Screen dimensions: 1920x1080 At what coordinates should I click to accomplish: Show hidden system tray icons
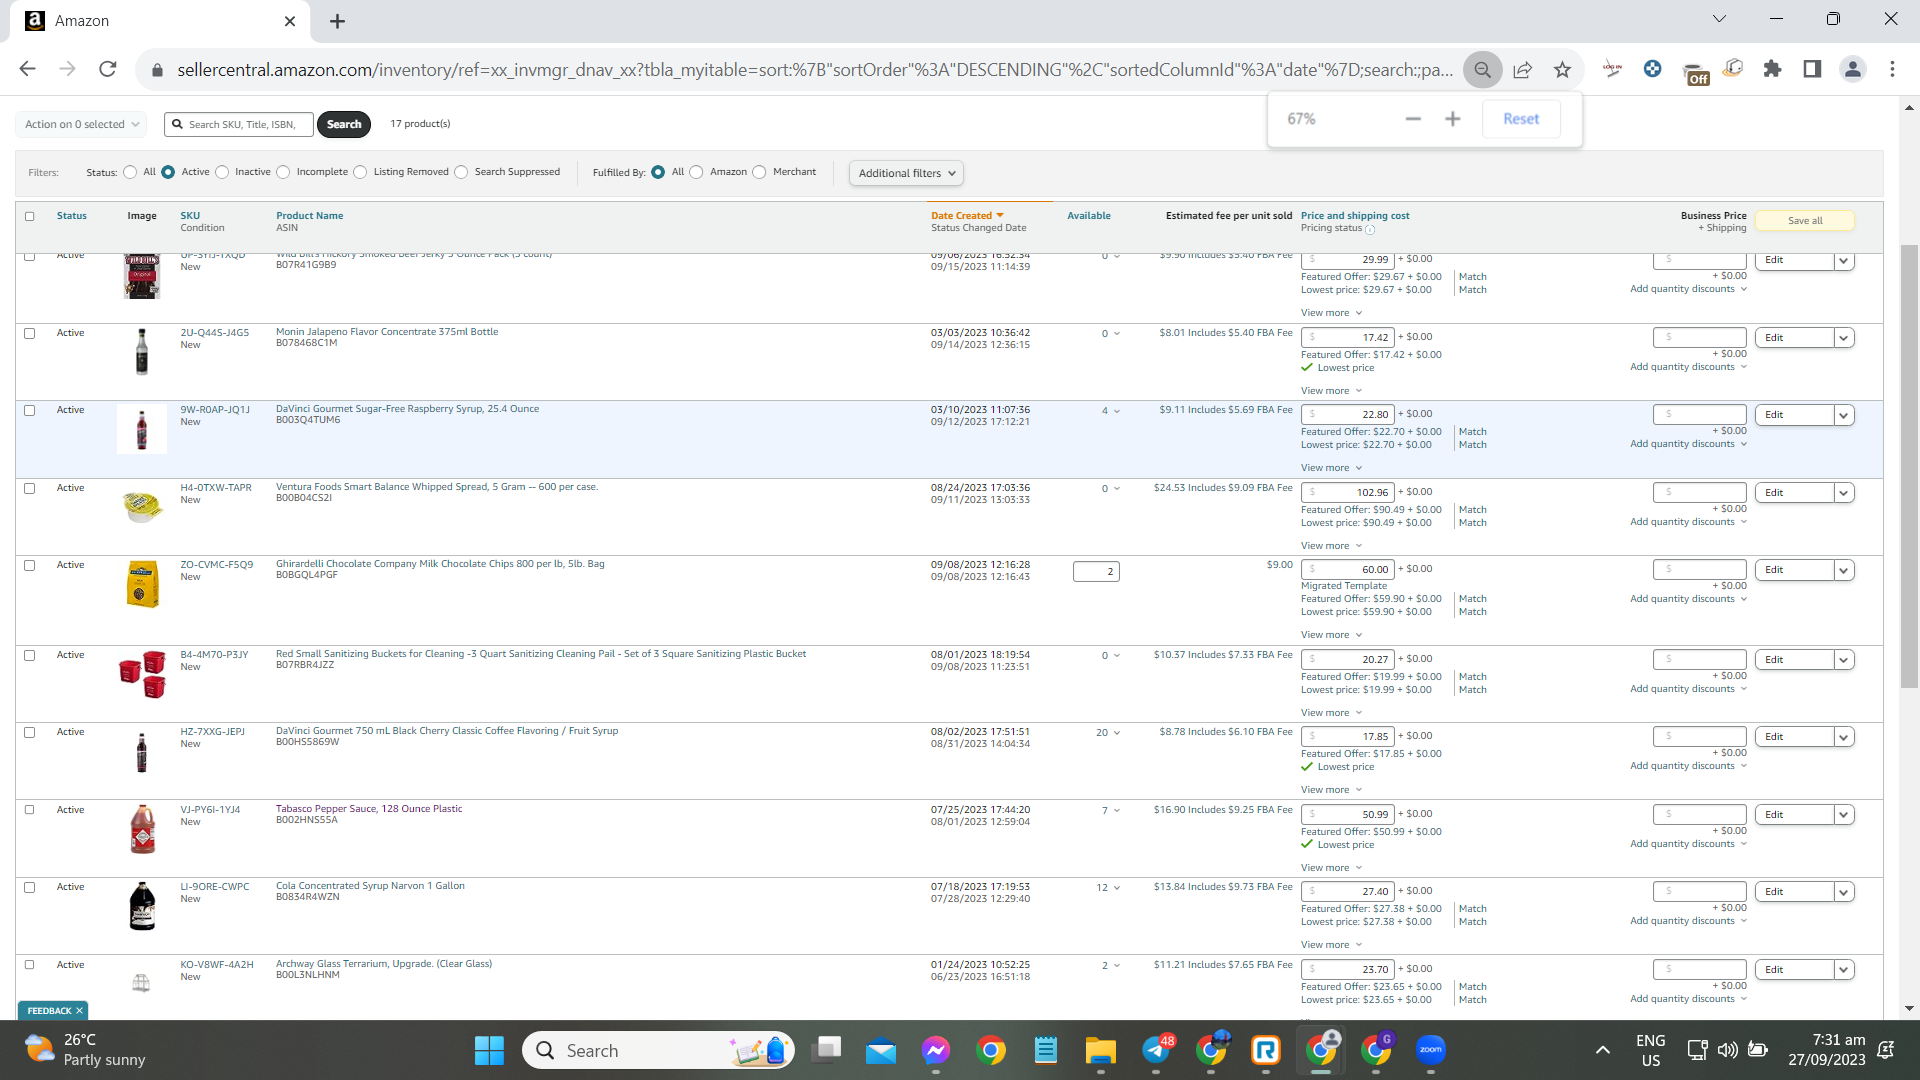click(x=1602, y=1050)
